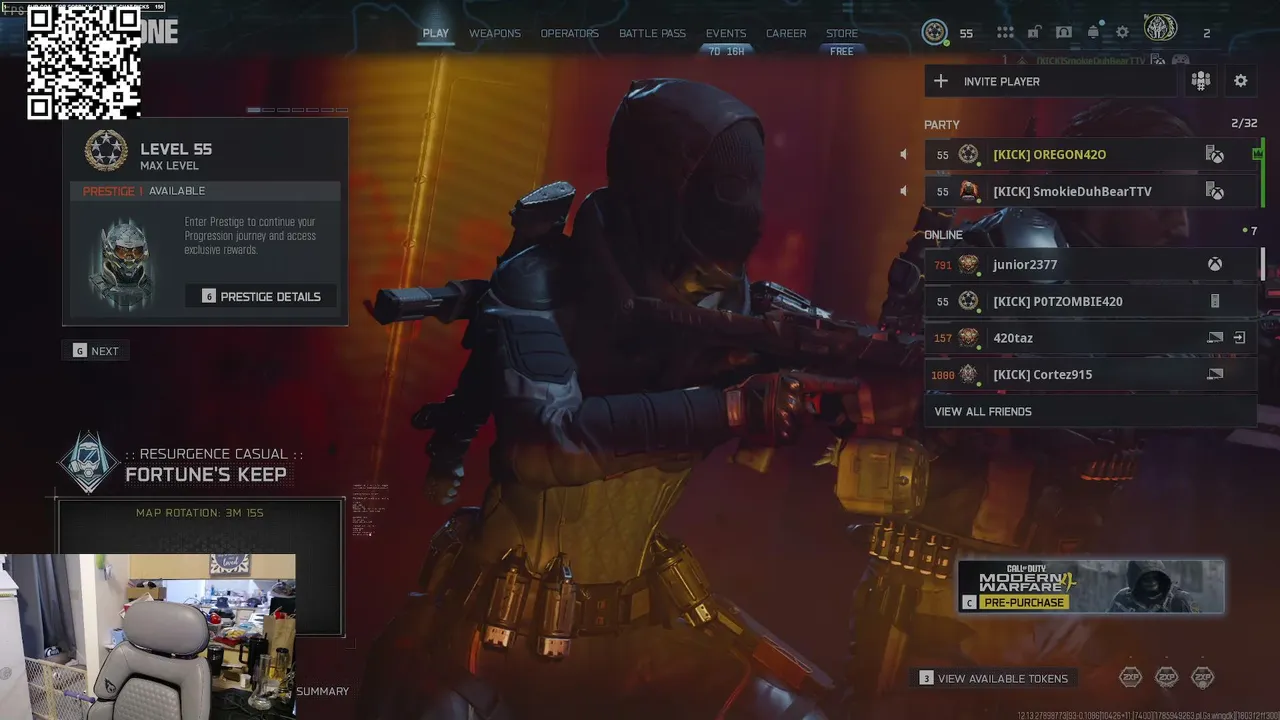1280x720 pixels.
Task: Open the BATTLE PASS tab
Action: click(x=652, y=33)
